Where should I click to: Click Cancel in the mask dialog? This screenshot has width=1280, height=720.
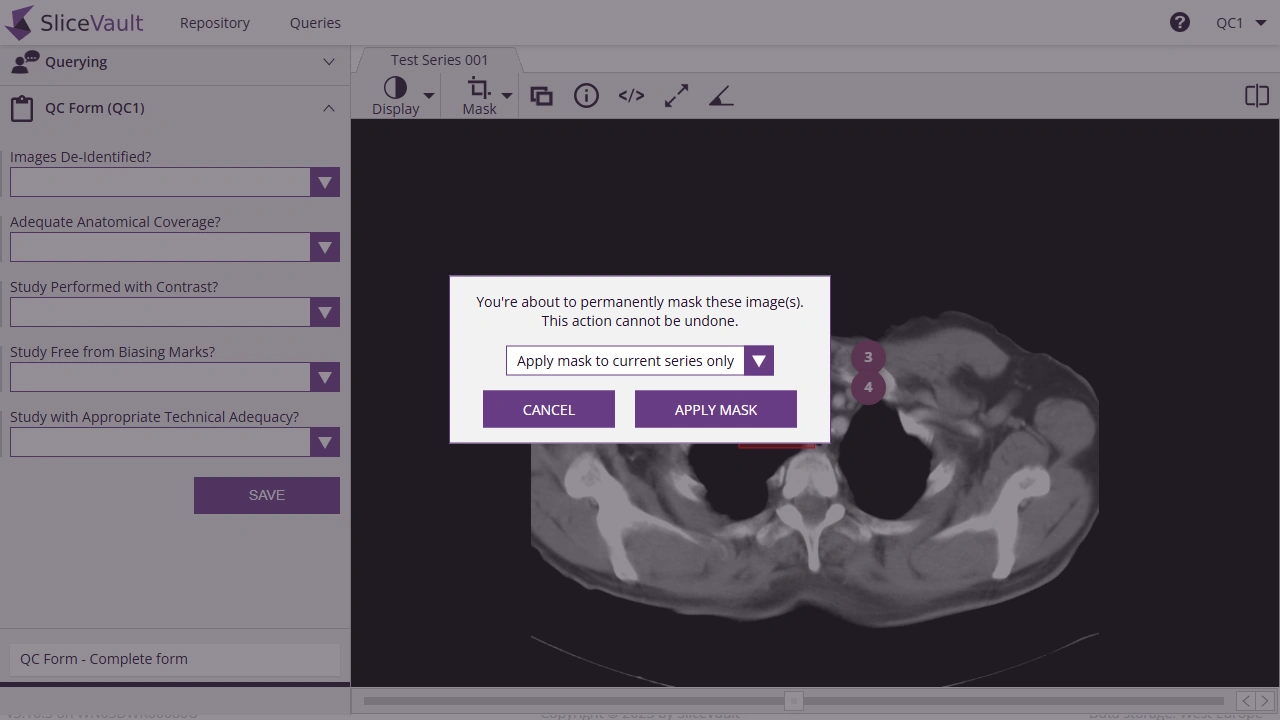click(x=548, y=410)
